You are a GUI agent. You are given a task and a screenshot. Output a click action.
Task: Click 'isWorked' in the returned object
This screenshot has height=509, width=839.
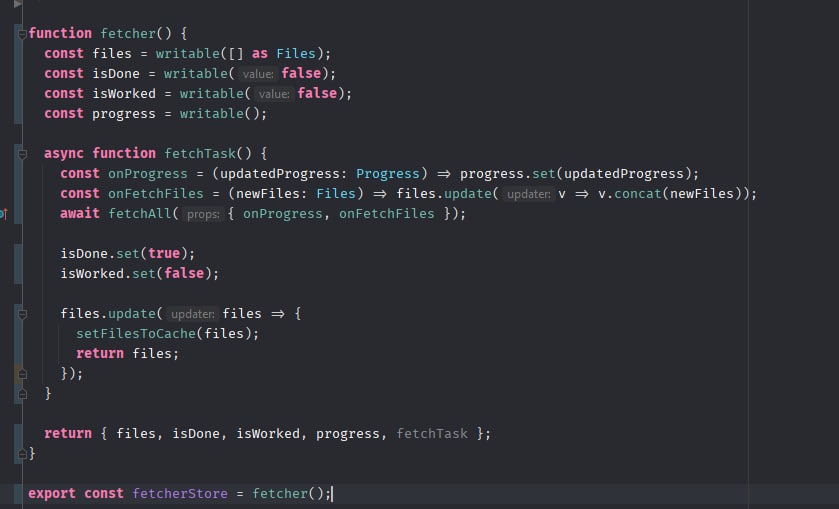pos(268,434)
